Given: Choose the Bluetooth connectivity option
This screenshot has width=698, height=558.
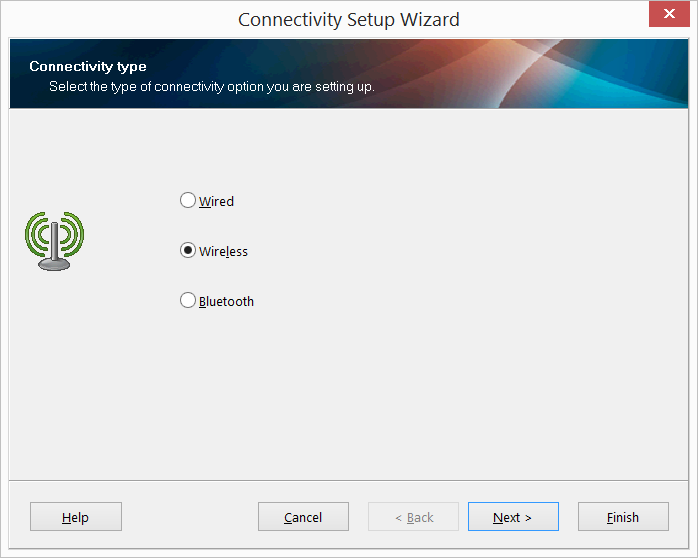Looking at the screenshot, I should pyautogui.click(x=188, y=300).
